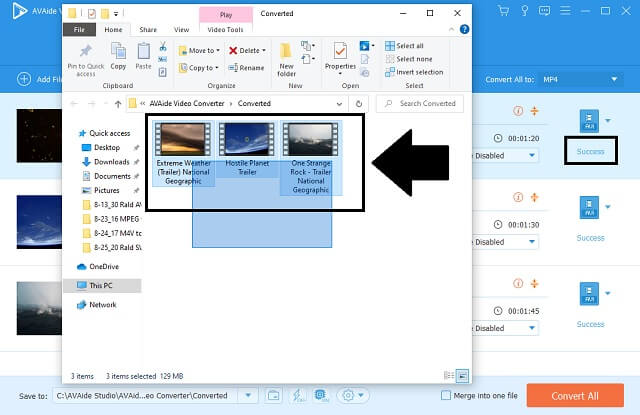Click Add Files plus button in AVAide
This screenshot has width=640, height=415.
pos(24,79)
